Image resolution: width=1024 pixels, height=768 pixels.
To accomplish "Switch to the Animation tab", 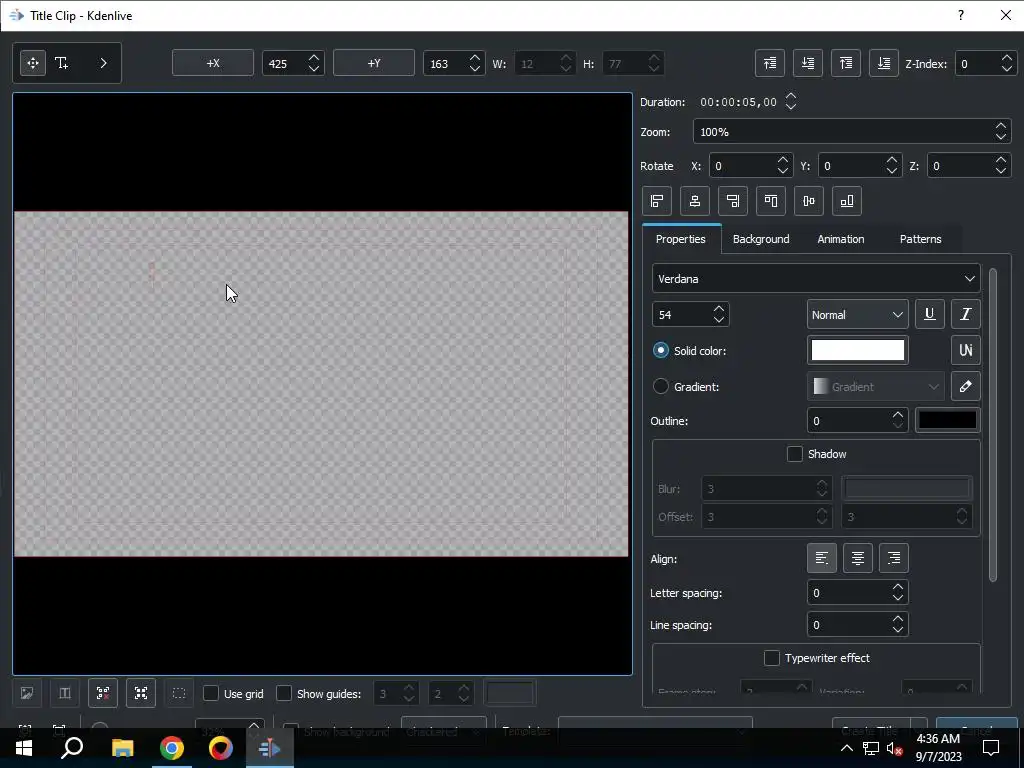I will tap(840, 239).
